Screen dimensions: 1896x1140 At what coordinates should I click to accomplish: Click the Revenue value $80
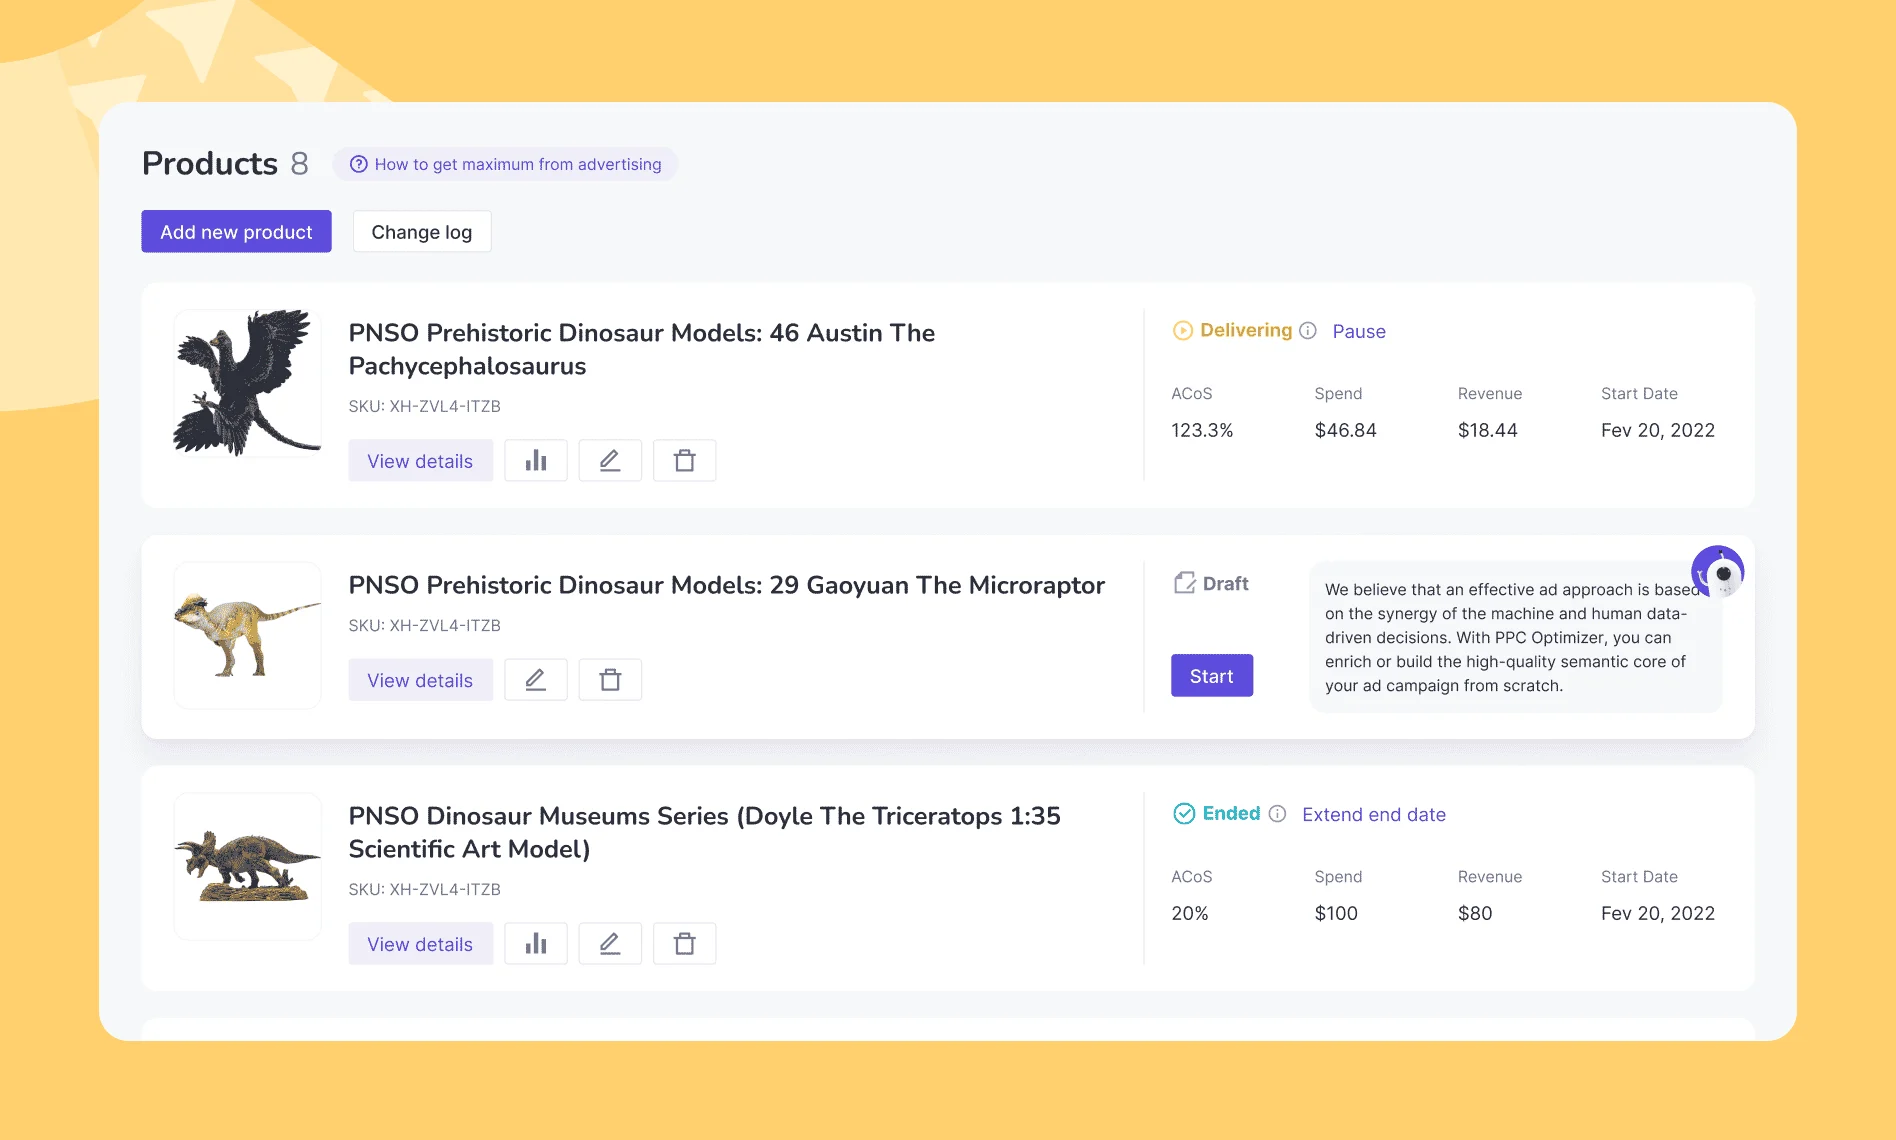pos(1475,913)
